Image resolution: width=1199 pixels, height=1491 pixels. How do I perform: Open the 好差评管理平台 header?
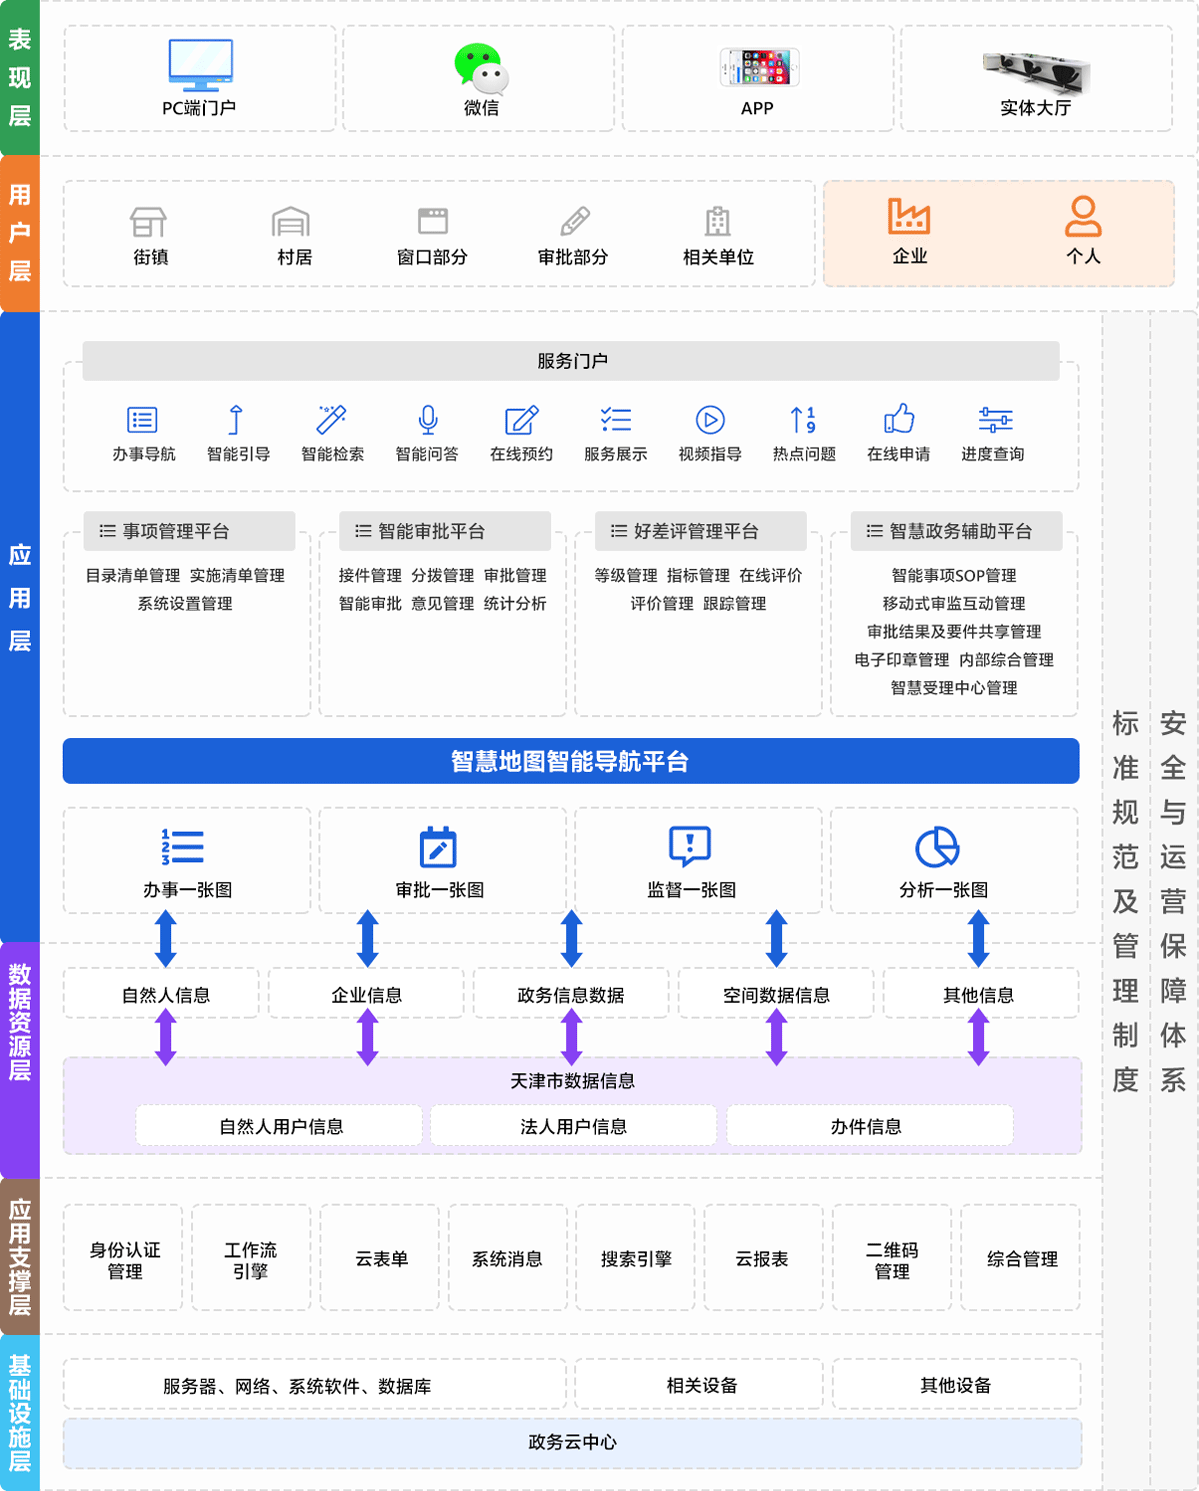click(x=701, y=531)
